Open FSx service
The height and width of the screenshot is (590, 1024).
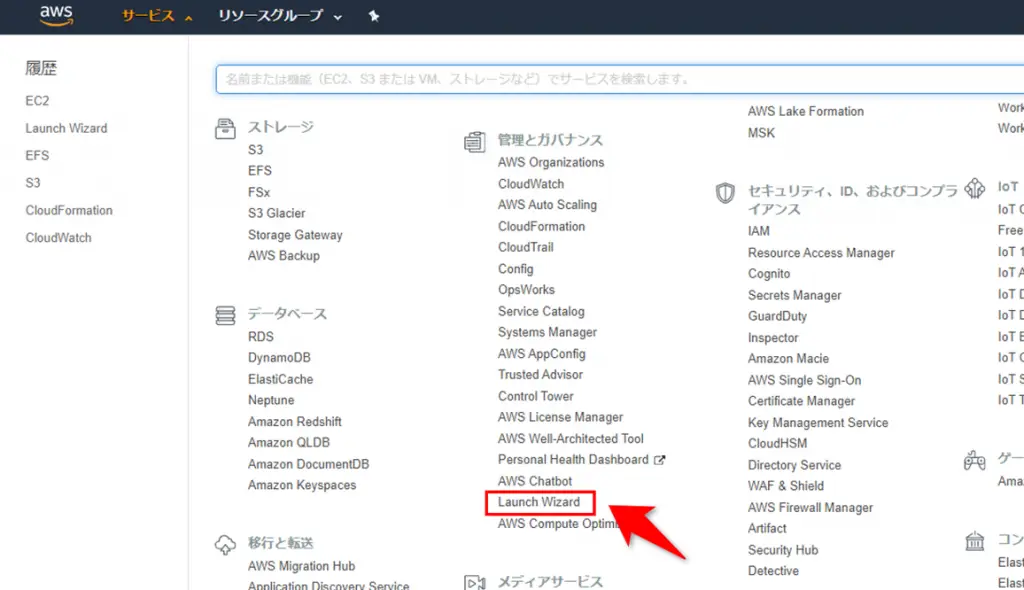pyautogui.click(x=259, y=192)
